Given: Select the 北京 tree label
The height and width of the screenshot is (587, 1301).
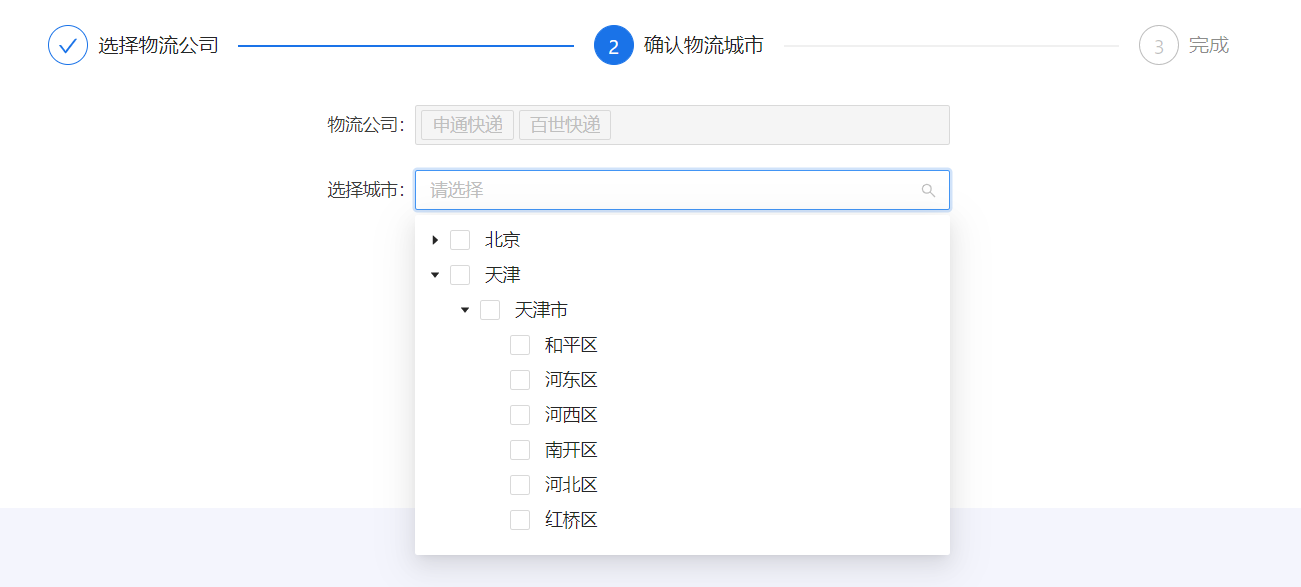Looking at the screenshot, I should point(502,240).
